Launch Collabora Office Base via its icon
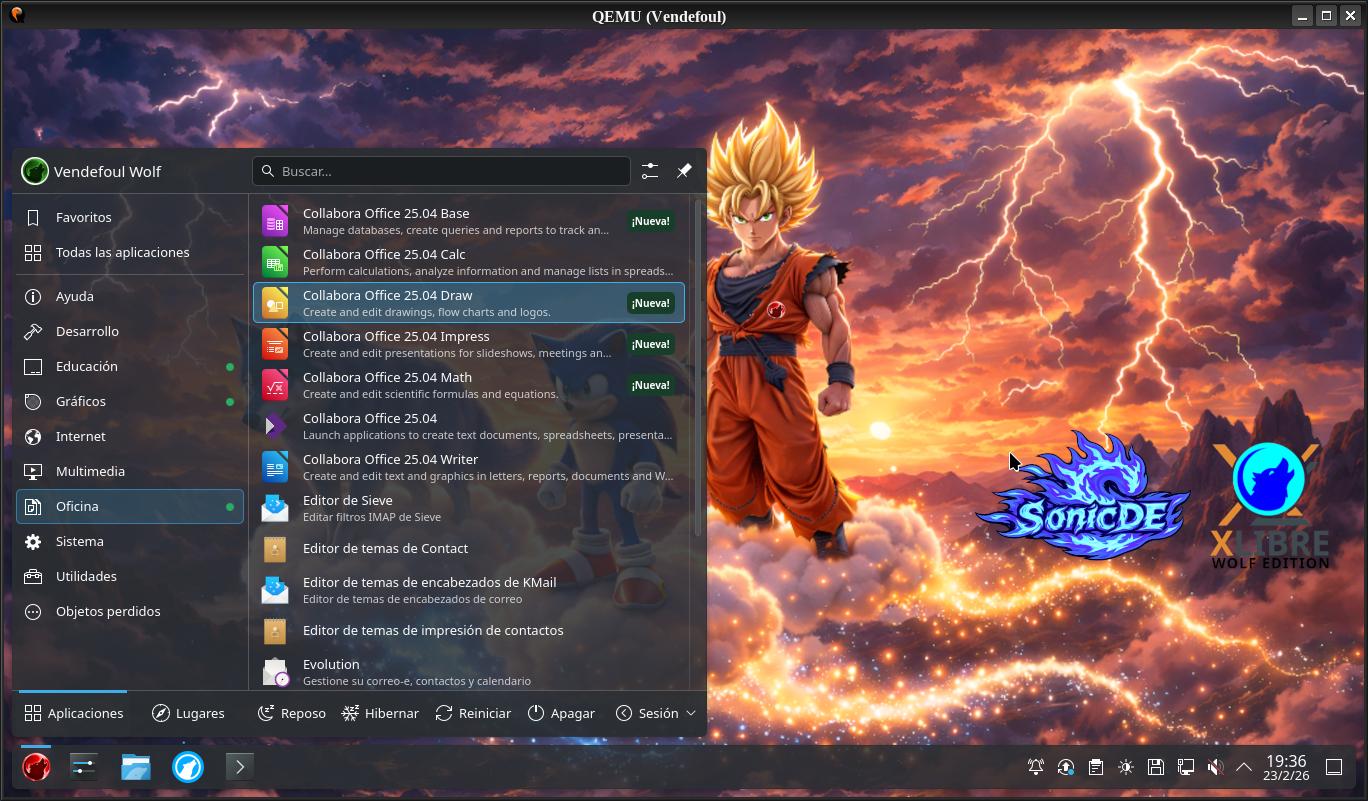 (x=275, y=221)
